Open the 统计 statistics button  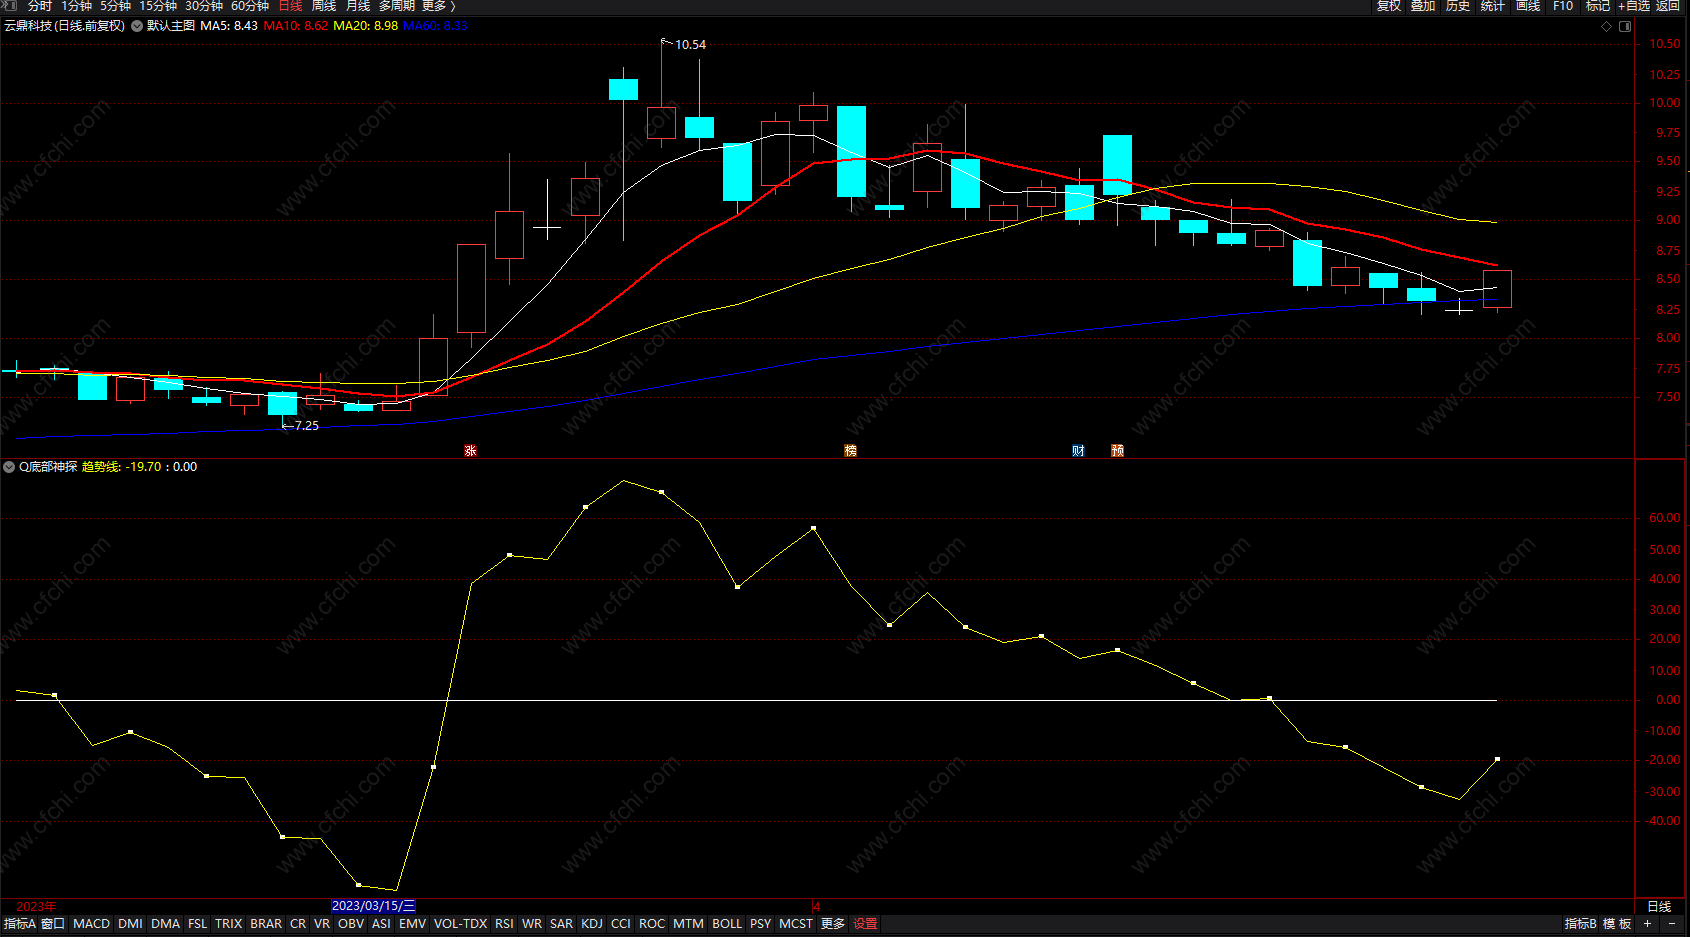tap(1493, 6)
